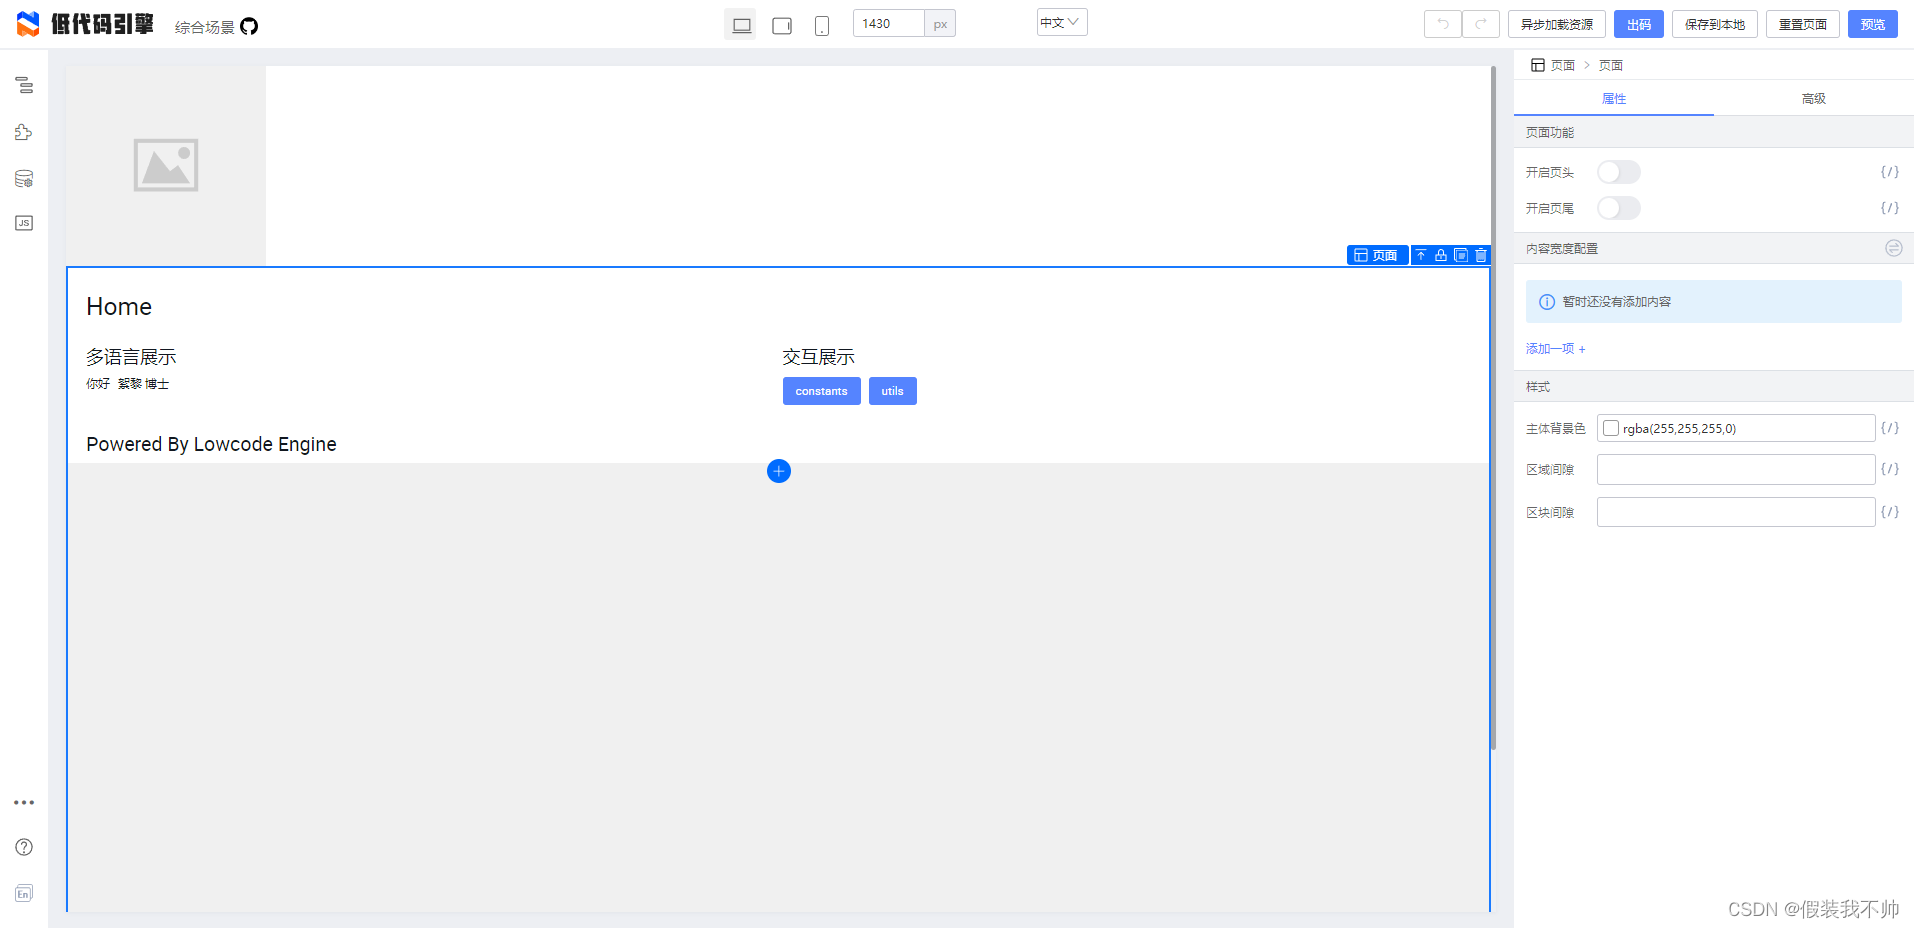The width and height of the screenshot is (1914, 928).
Task: Toggle the page header switch
Action: pos(1618,172)
